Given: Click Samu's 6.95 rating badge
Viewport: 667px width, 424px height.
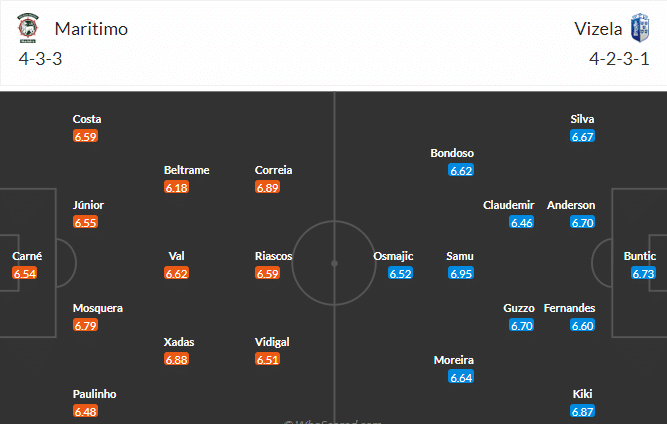Looking at the screenshot, I should pyautogui.click(x=460, y=273).
